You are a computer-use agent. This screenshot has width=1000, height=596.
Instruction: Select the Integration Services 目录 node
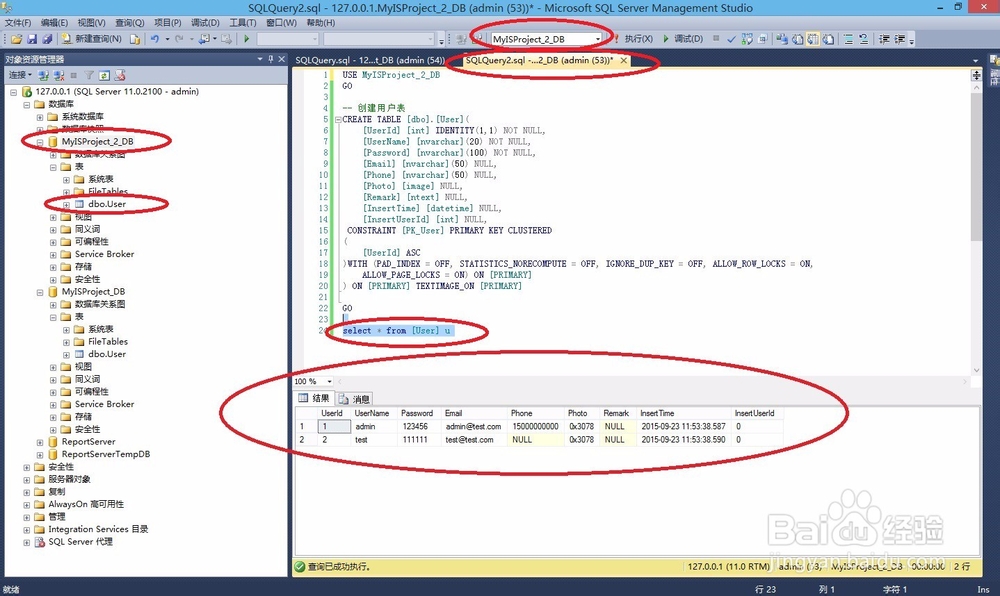point(98,529)
